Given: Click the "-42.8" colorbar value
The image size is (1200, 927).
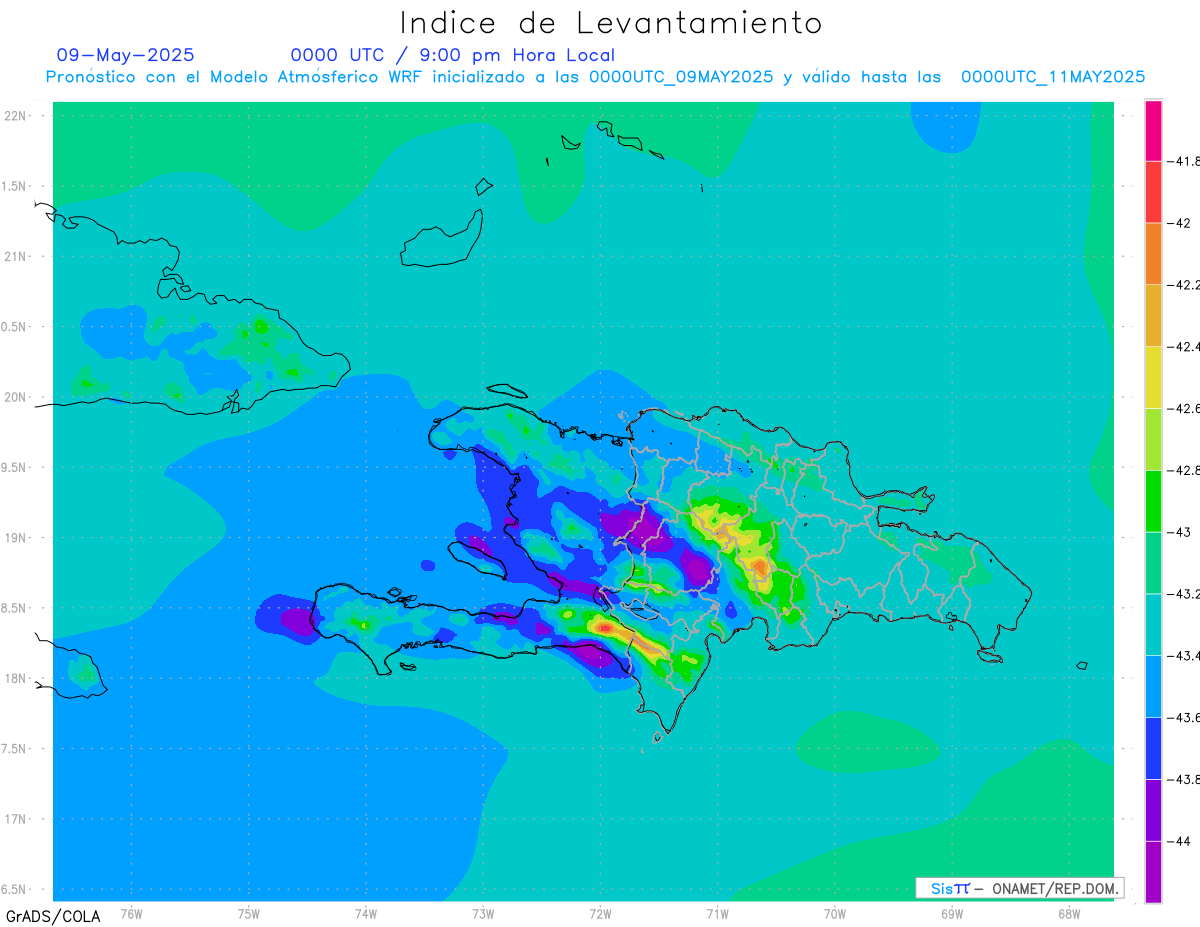Looking at the screenshot, I should pos(1184,470).
